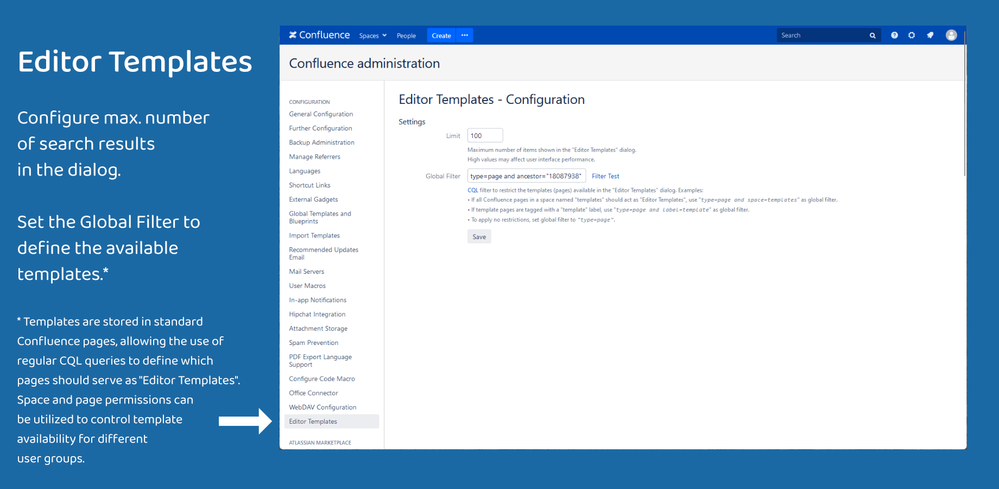Screen dimensions: 999x489
Task: Click the CONFIGURATION sidebar section header
Action: click(x=310, y=102)
